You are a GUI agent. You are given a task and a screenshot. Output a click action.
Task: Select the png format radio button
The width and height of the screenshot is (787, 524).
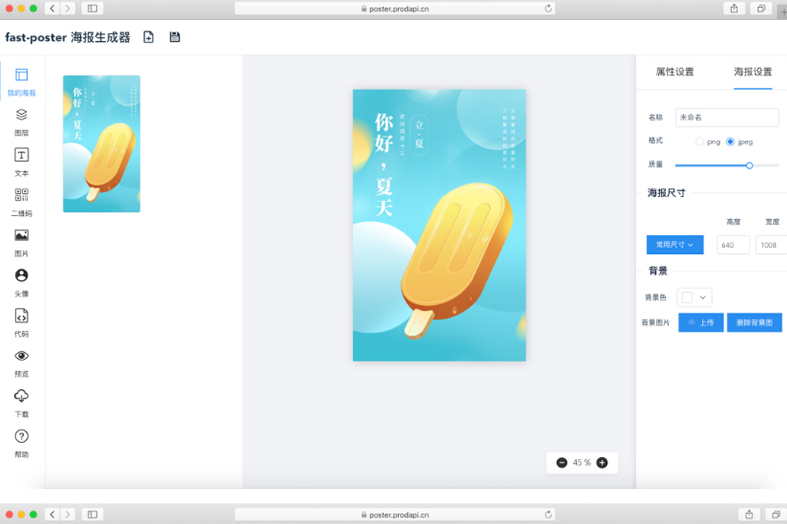pos(700,142)
